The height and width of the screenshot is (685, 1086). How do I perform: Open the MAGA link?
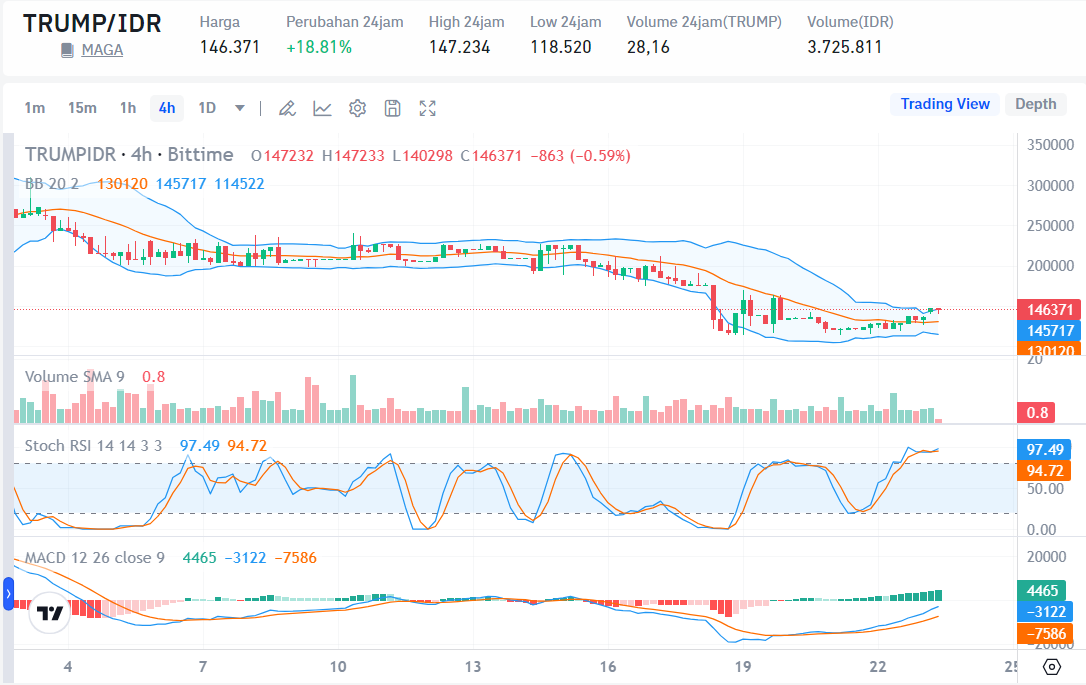(102, 50)
